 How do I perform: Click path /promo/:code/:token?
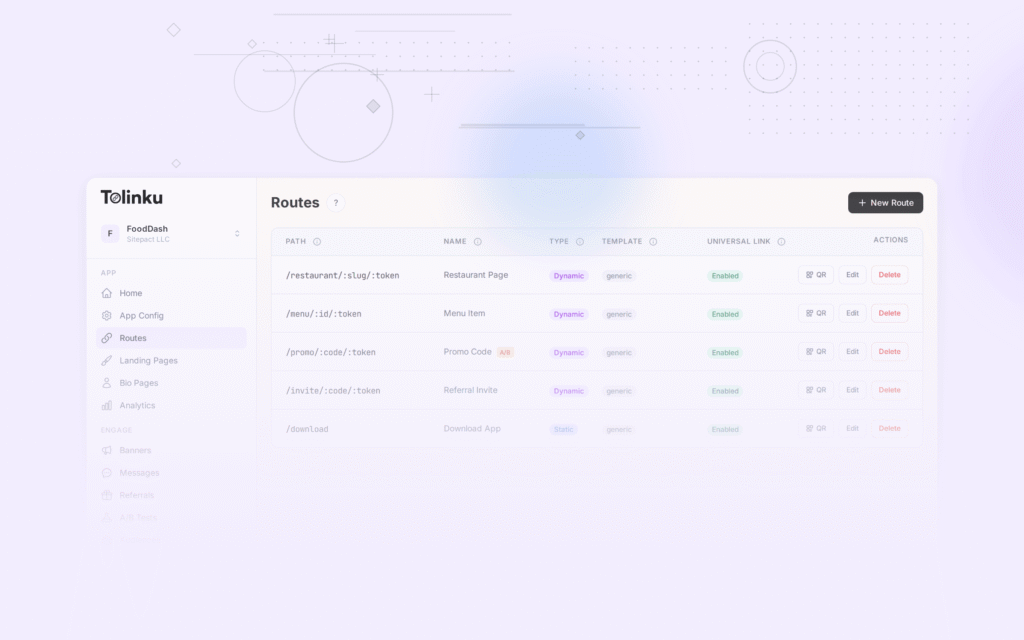tap(330, 353)
